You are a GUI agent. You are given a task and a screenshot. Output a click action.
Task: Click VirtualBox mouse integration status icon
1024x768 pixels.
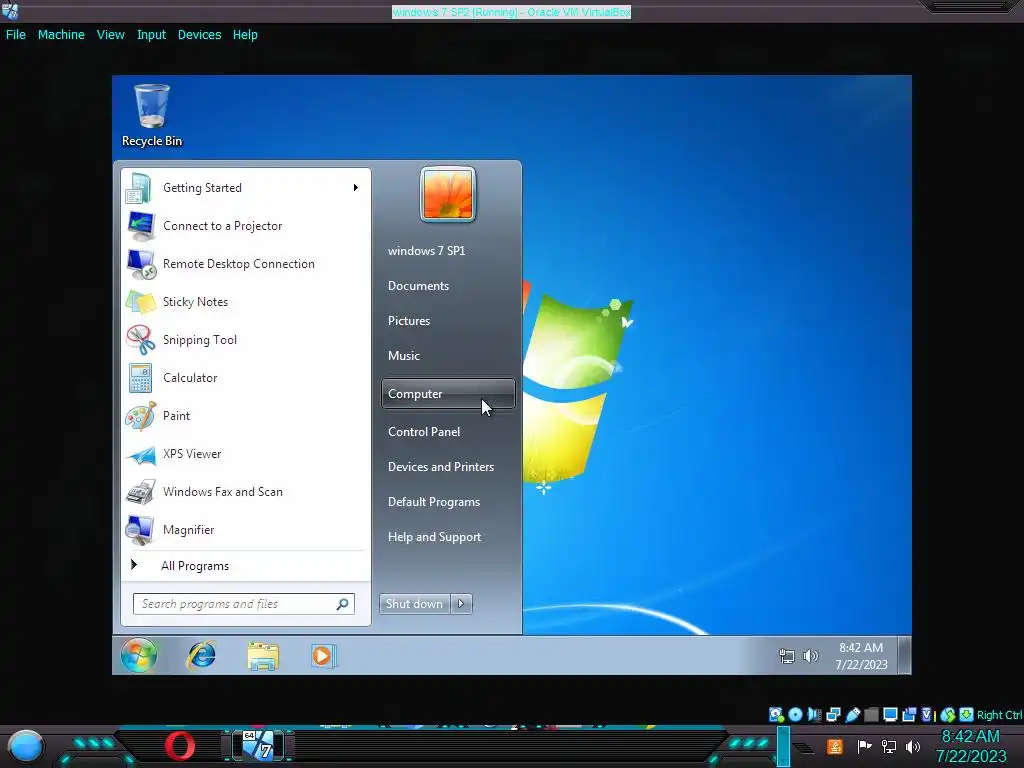point(948,715)
